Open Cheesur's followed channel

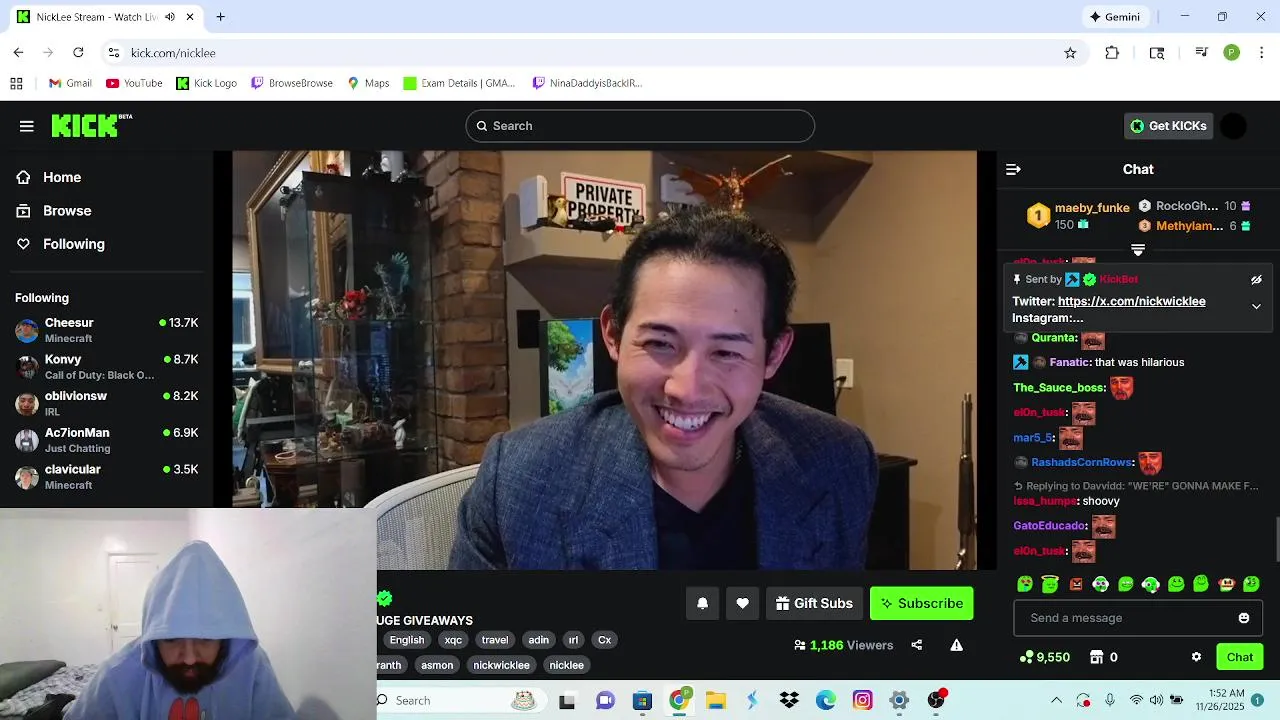coord(106,330)
